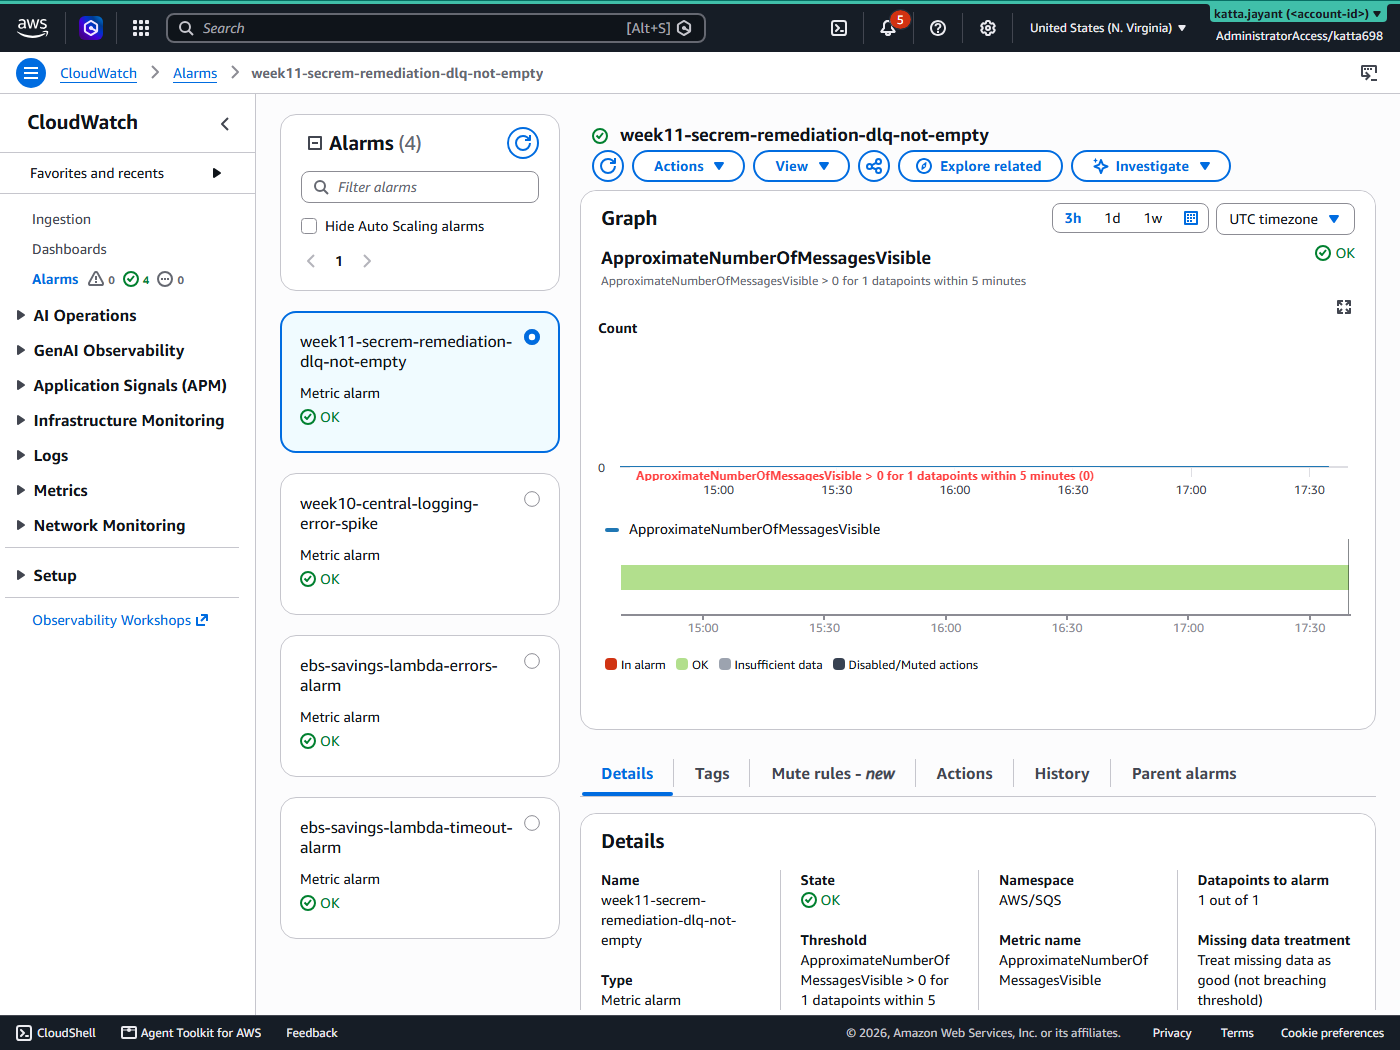Click the share alarm icon button
This screenshot has height=1050, width=1400.
(x=874, y=166)
